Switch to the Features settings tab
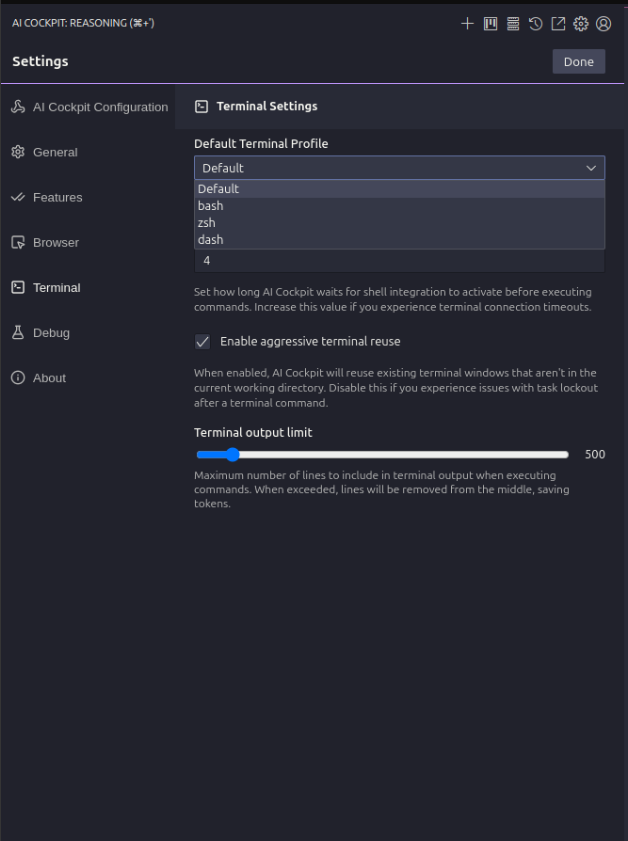This screenshot has height=841, width=628. click(57, 197)
